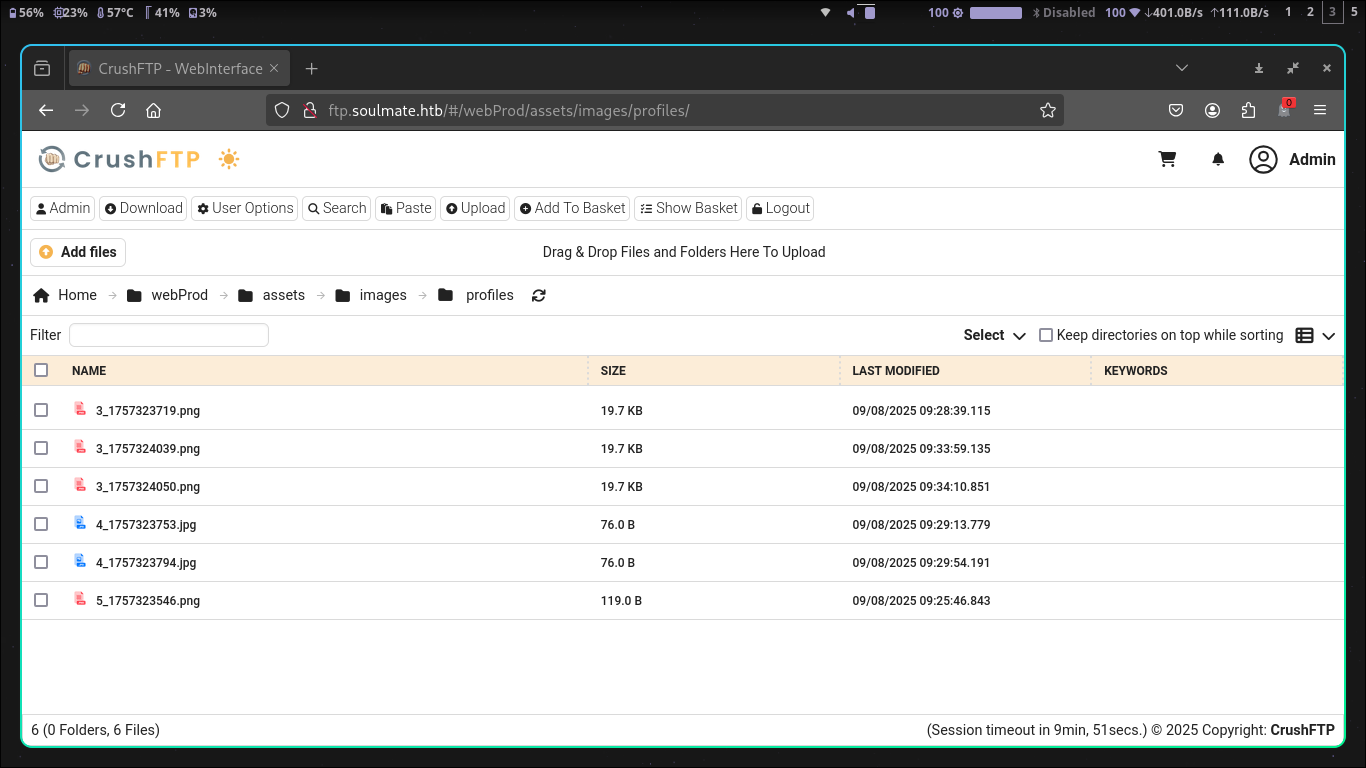Screen dimensions: 1366x768
Task: Toggle the sun theme icon
Action: click(229, 159)
